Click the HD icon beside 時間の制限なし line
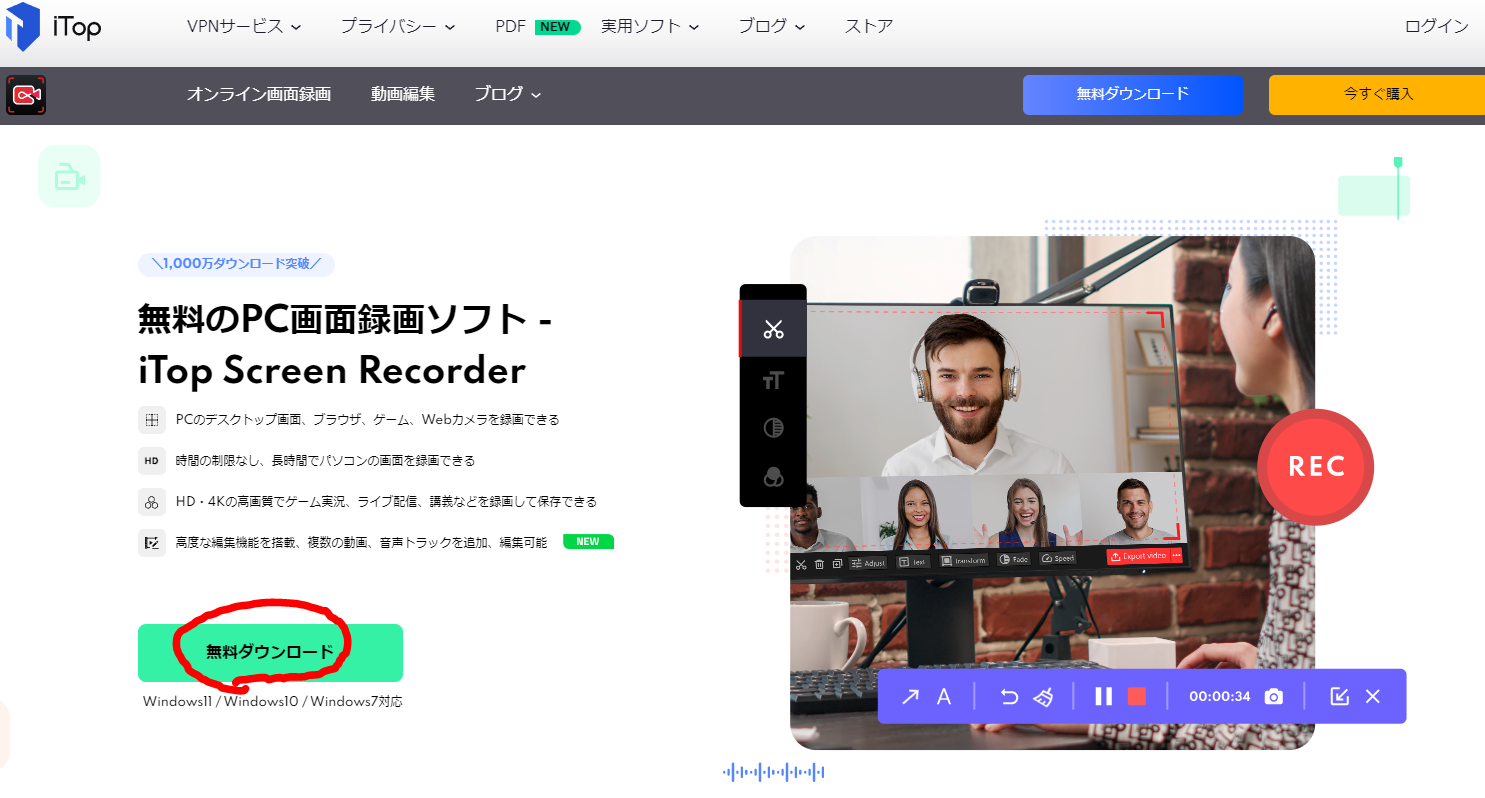The image size is (1485, 798). pos(151,461)
